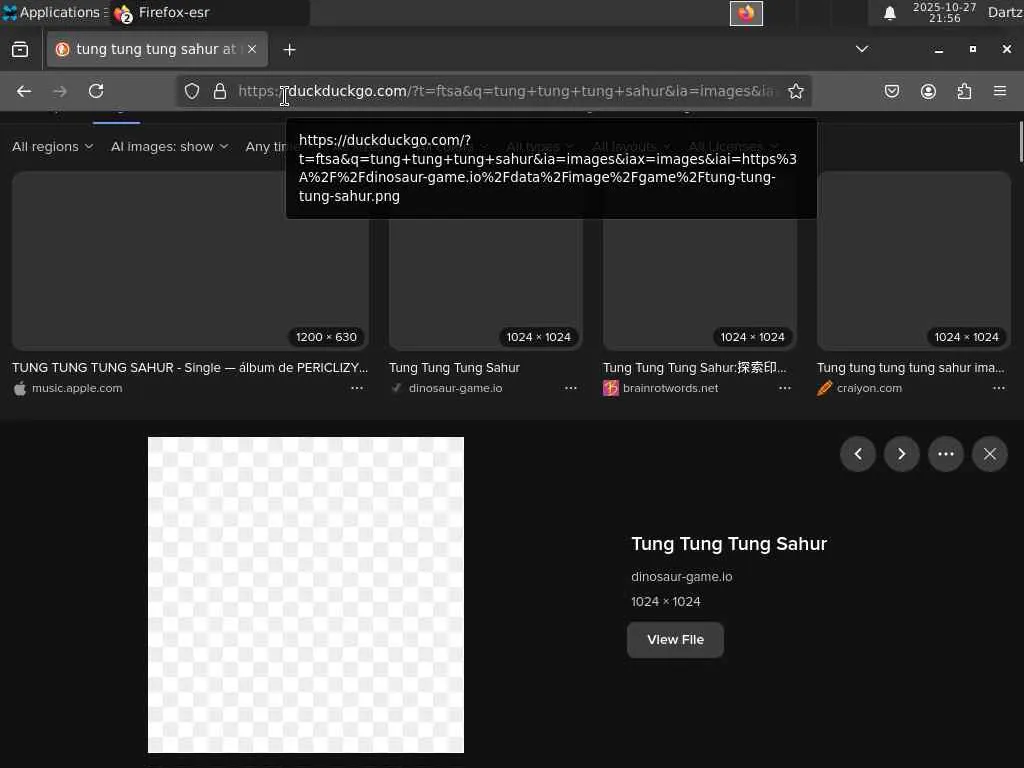The width and height of the screenshot is (1024, 768).
Task: Click the Firefox icon in top panel tray
Action: click(746, 13)
